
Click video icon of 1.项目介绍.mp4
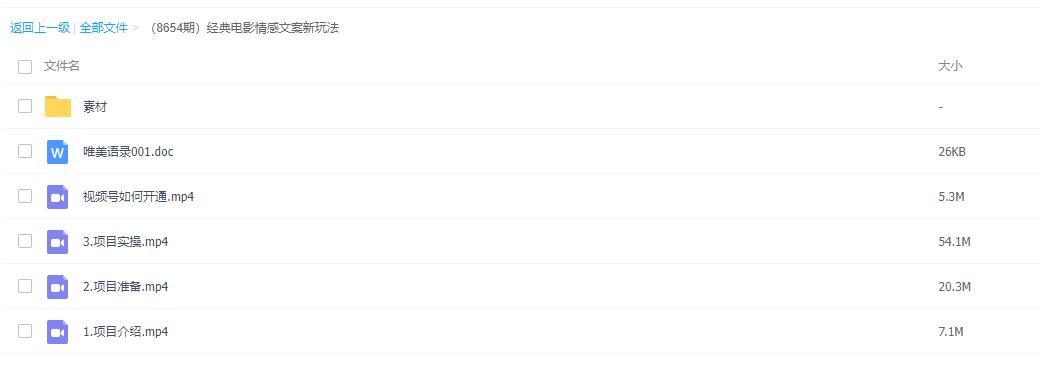[x=58, y=332]
